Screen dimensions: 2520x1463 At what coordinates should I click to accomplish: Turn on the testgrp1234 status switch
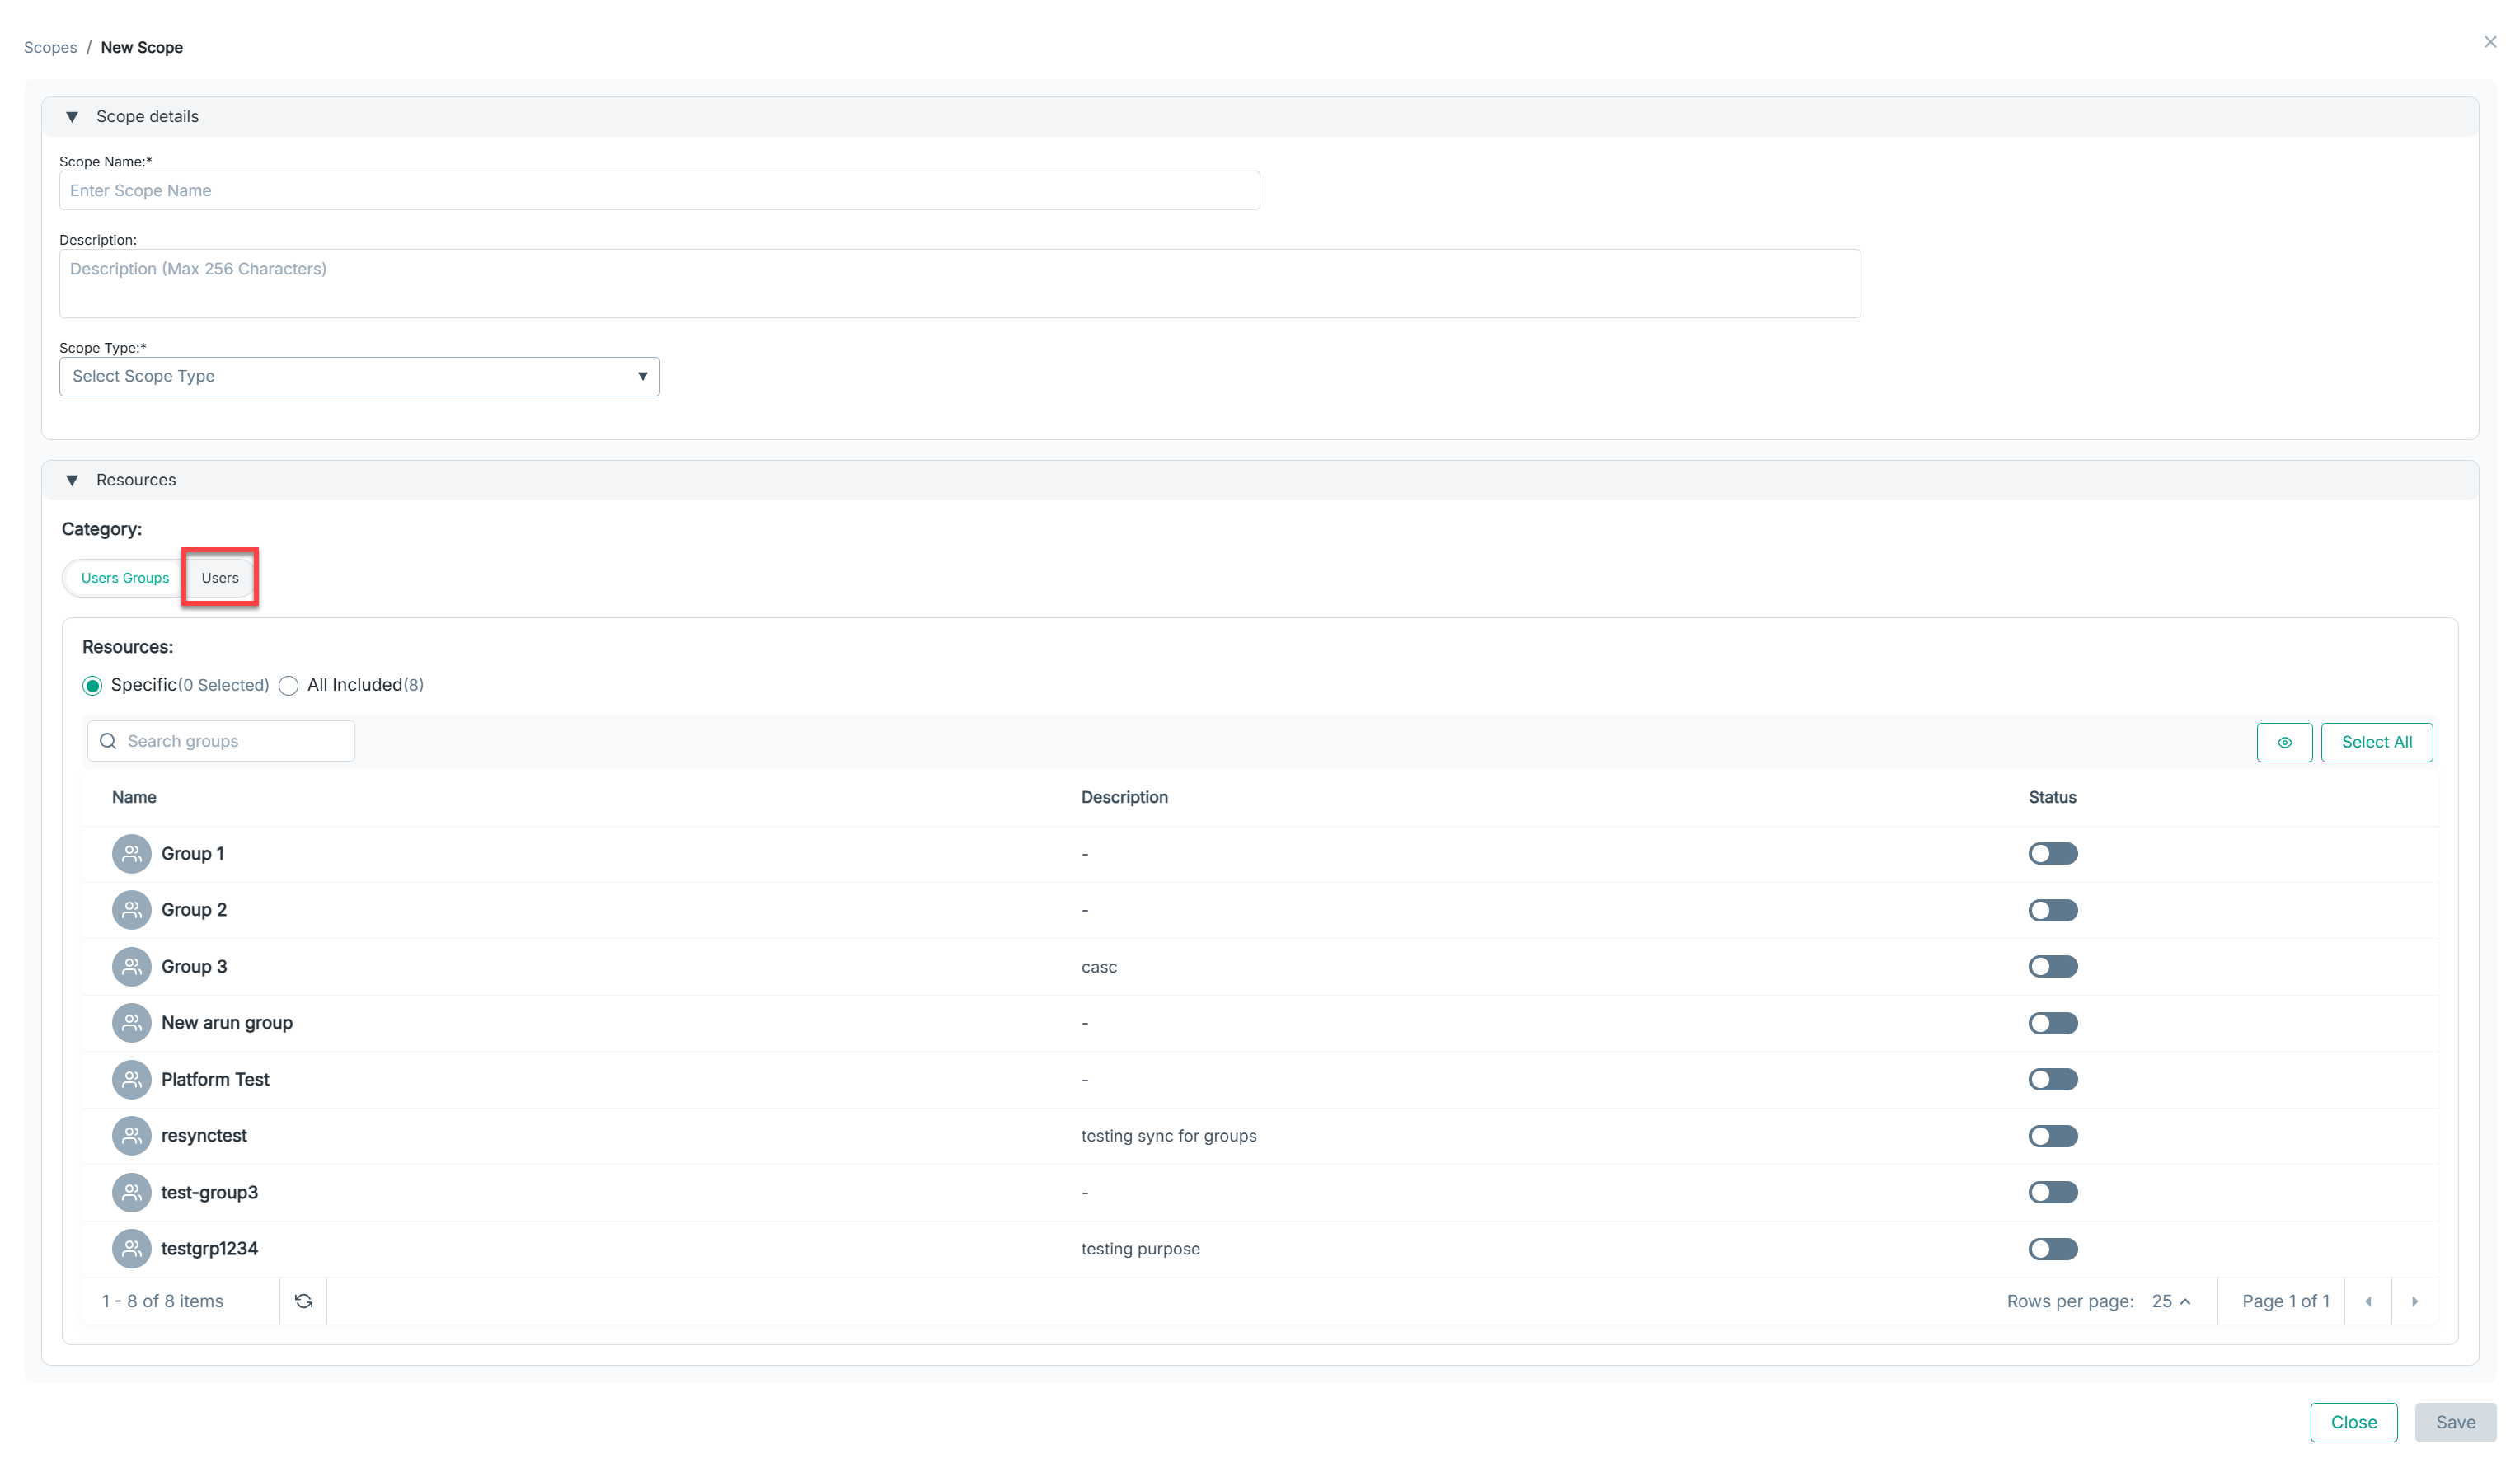[2052, 1249]
